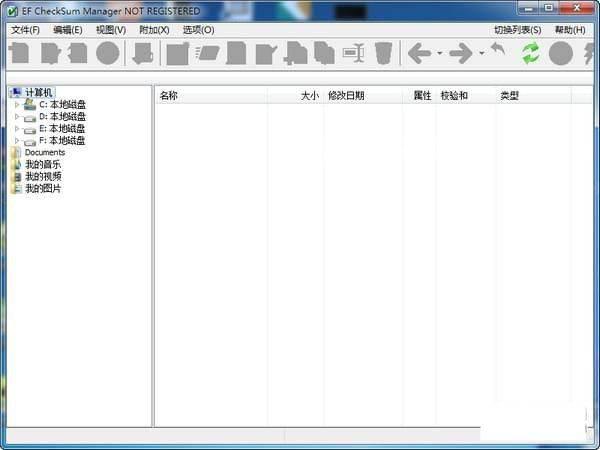Click the large back arrow toolbar button
The width and height of the screenshot is (600, 450).
[x=420, y=53]
